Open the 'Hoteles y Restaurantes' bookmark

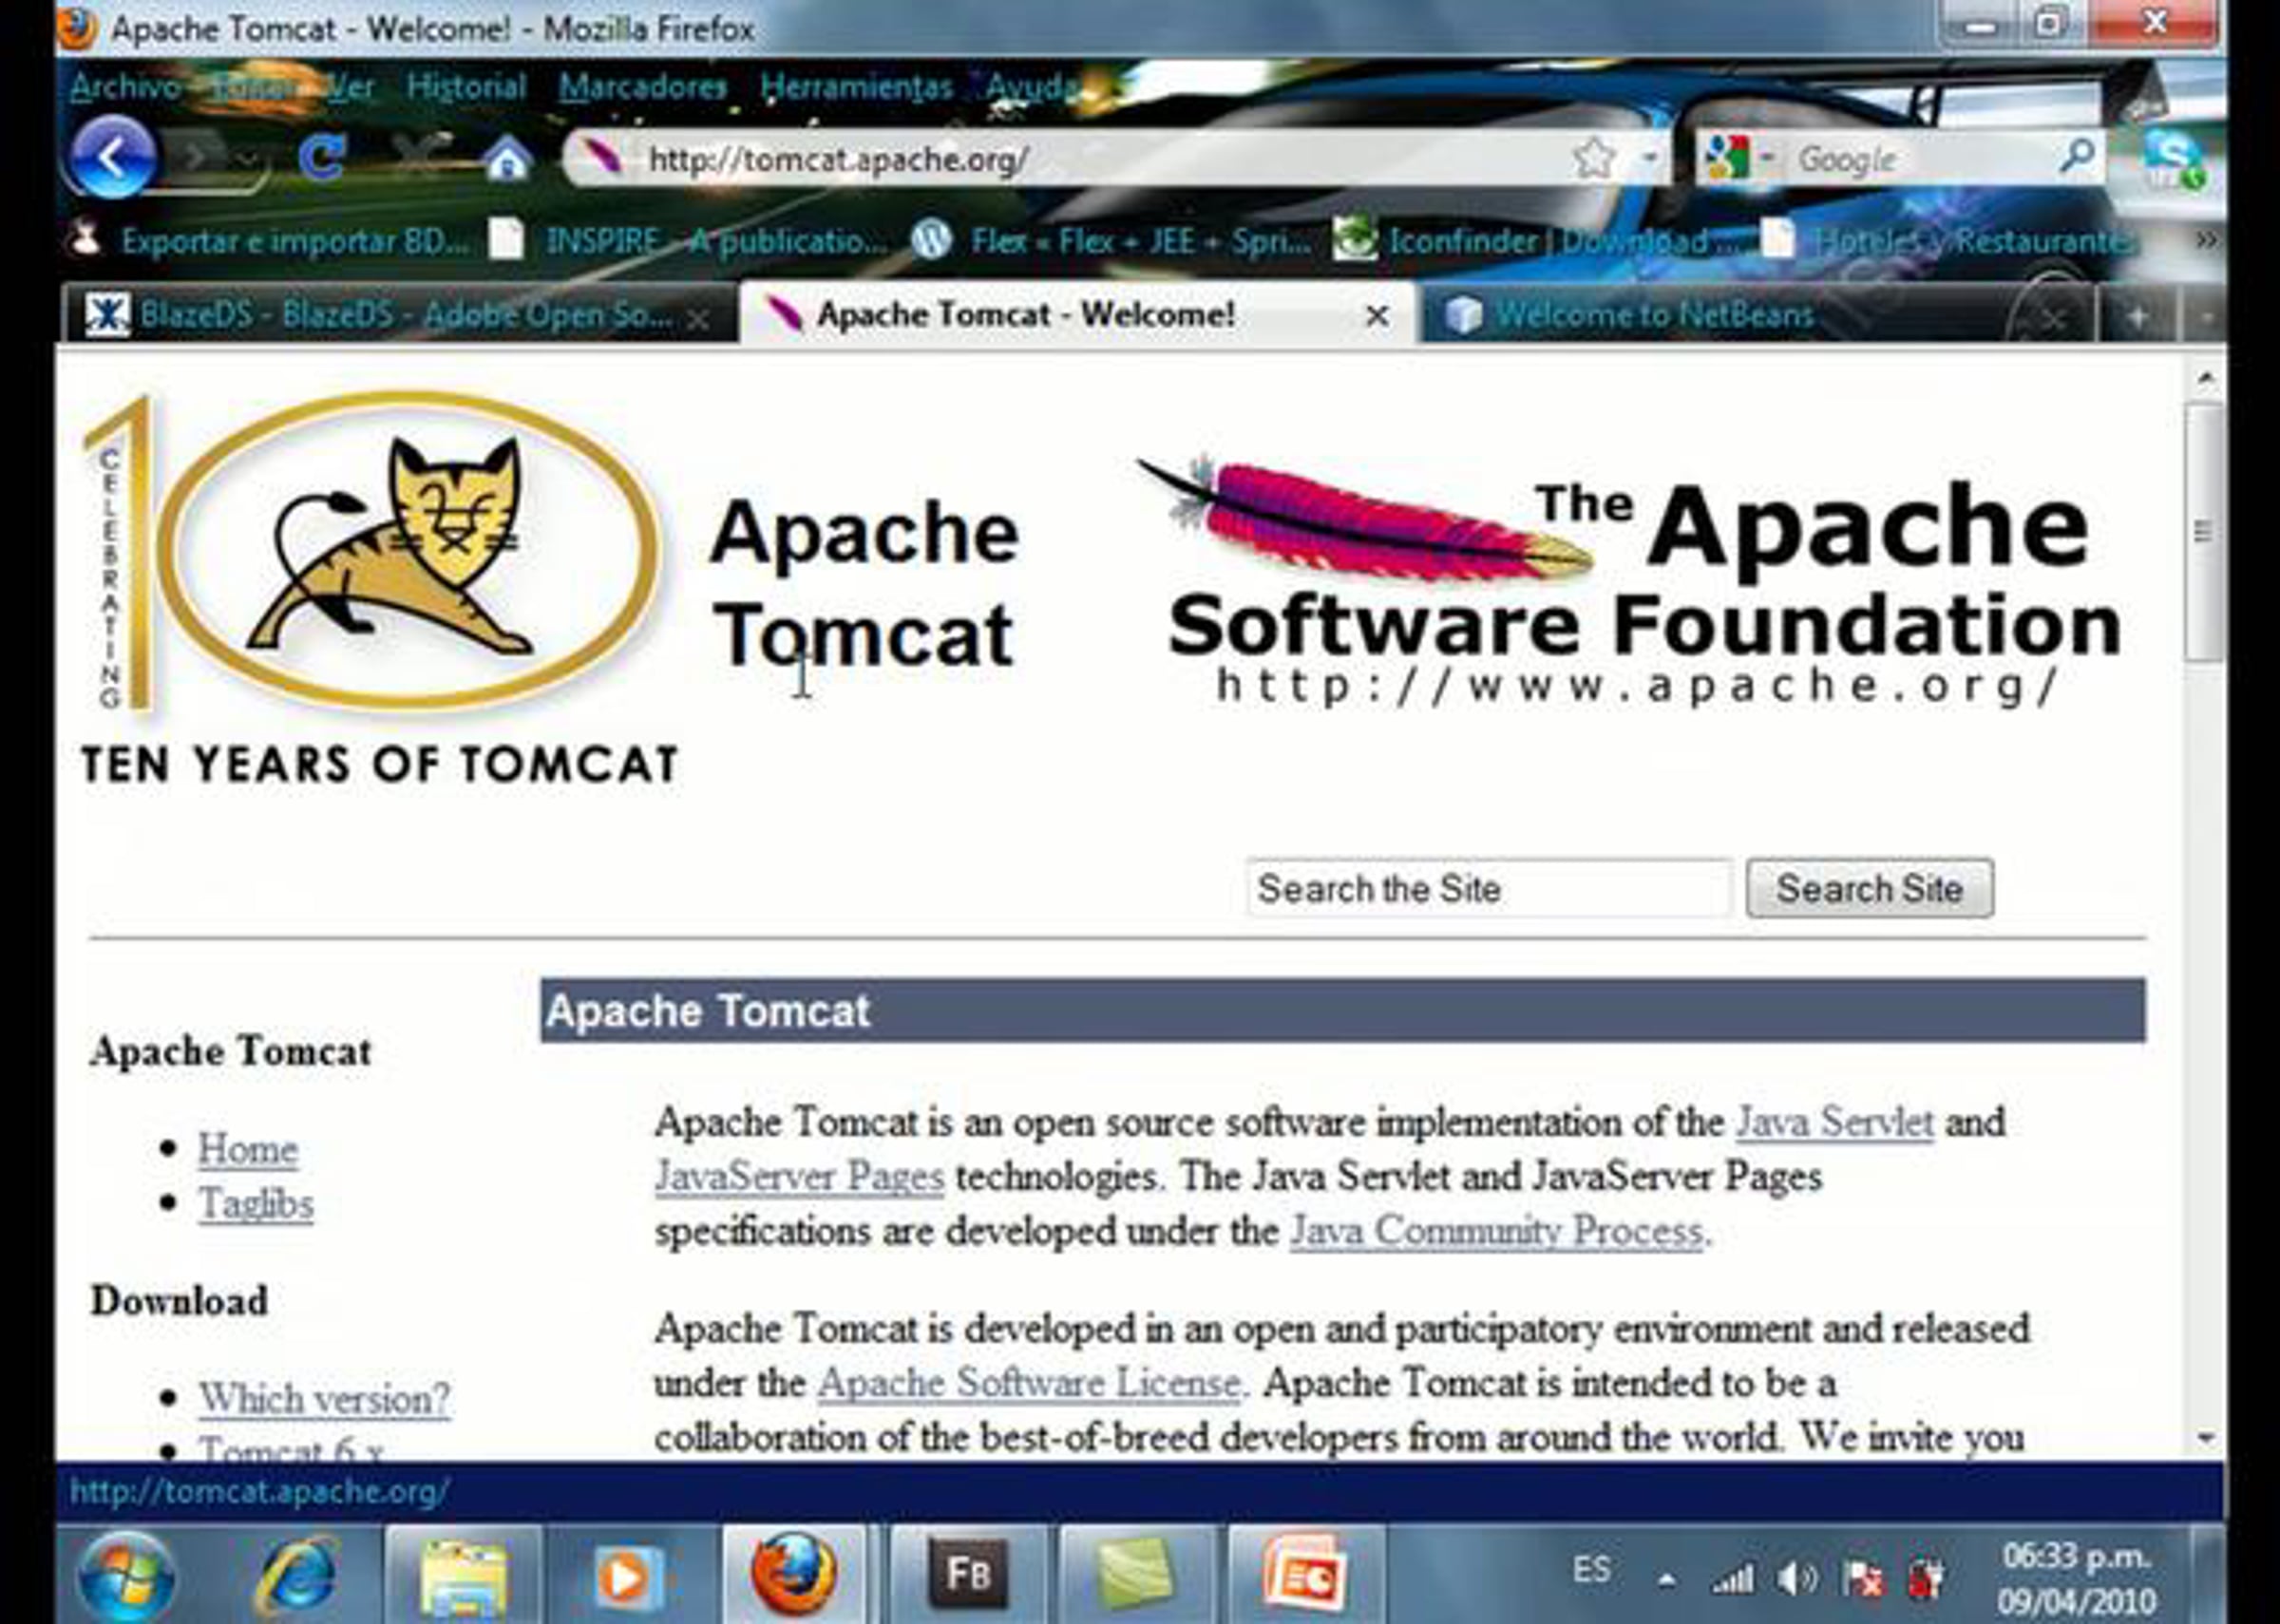tap(1950, 240)
